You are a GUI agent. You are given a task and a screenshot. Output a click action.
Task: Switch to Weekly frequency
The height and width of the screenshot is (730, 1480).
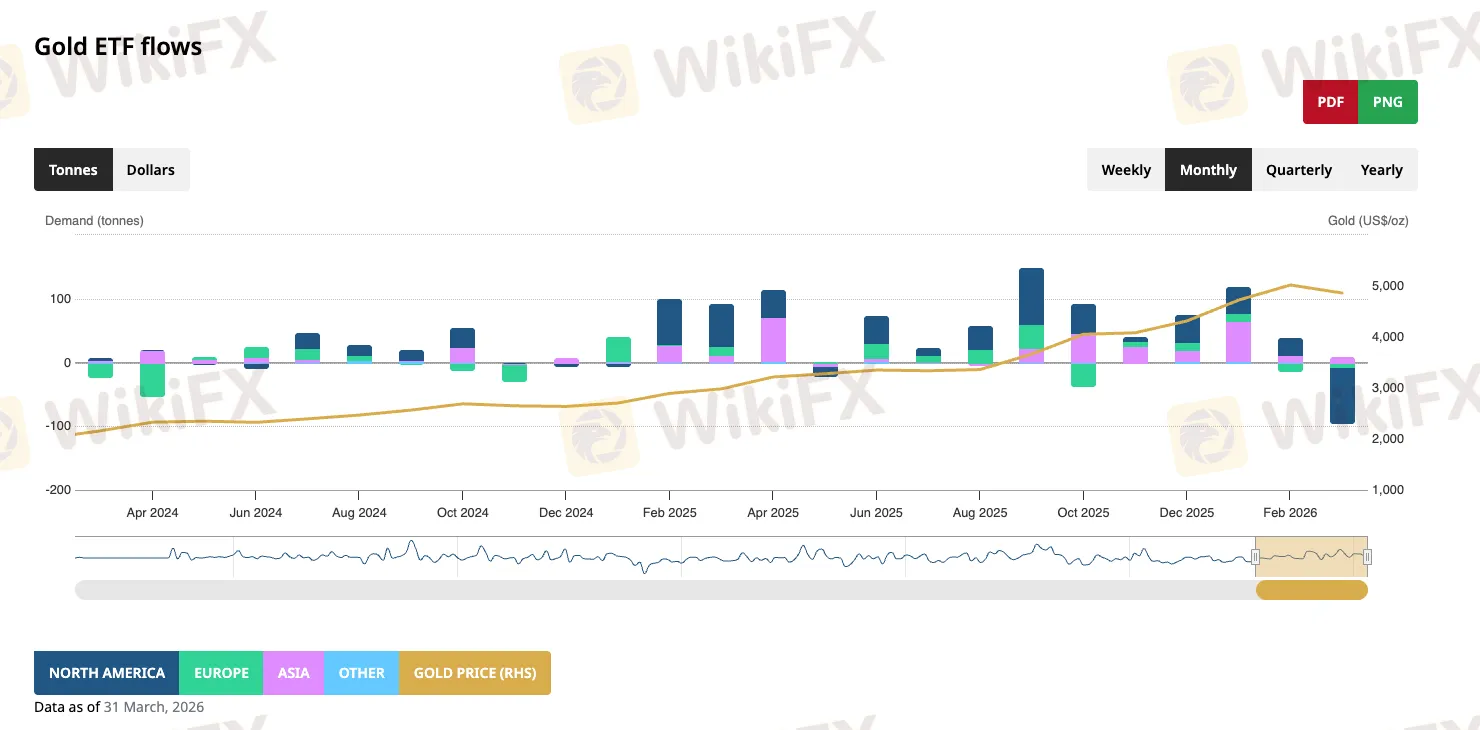tap(1125, 169)
